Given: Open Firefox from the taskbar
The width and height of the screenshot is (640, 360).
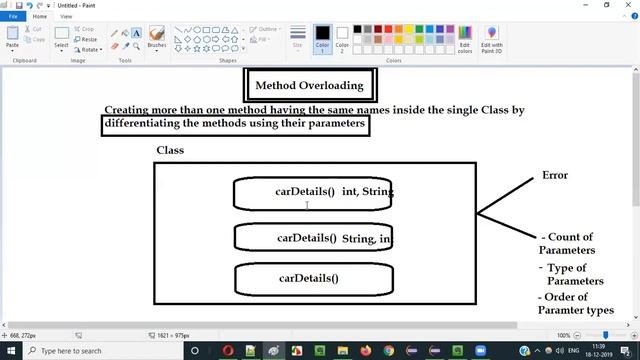Looking at the screenshot, I should pyautogui.click(x=366, y=351).
